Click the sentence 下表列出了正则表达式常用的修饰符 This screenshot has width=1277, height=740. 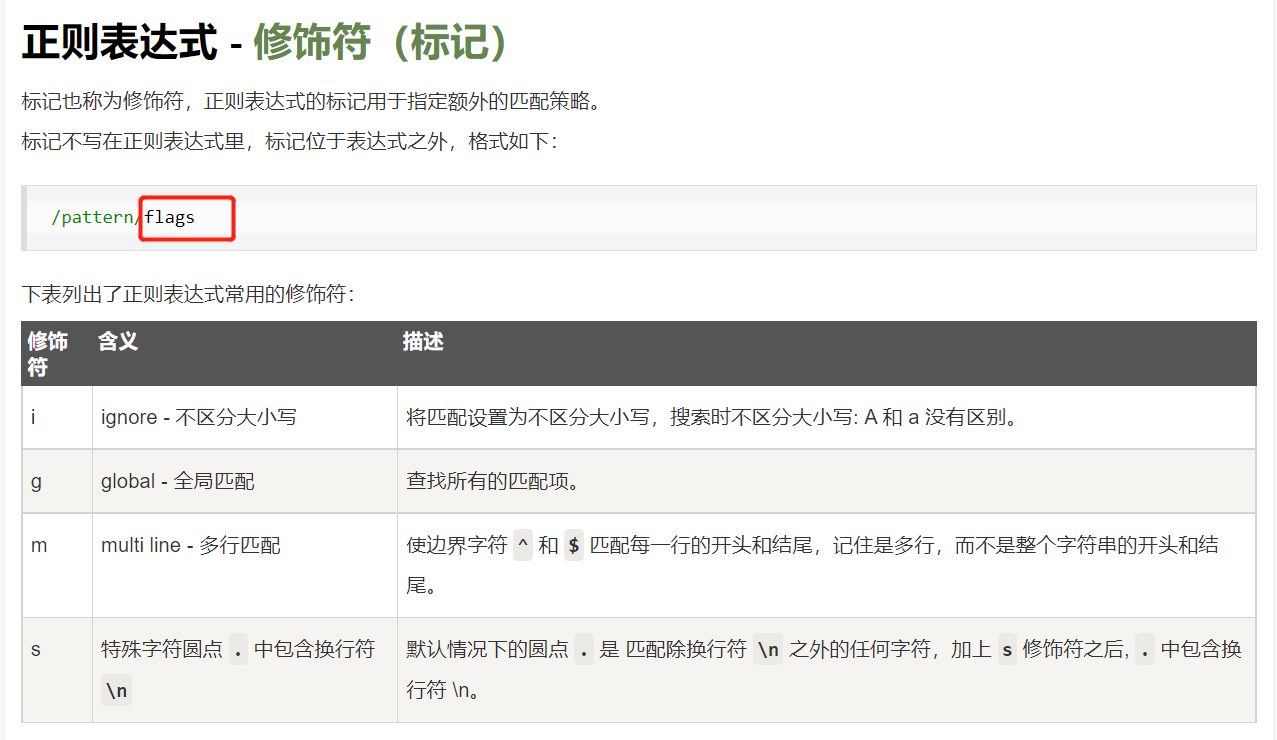coord(188,294)
